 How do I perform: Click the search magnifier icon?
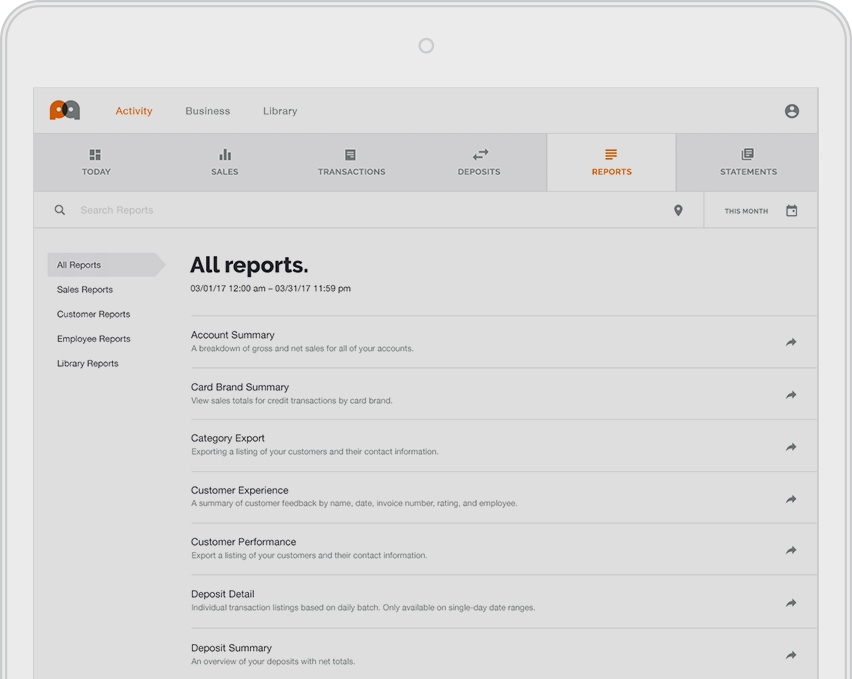click(60, 210)
